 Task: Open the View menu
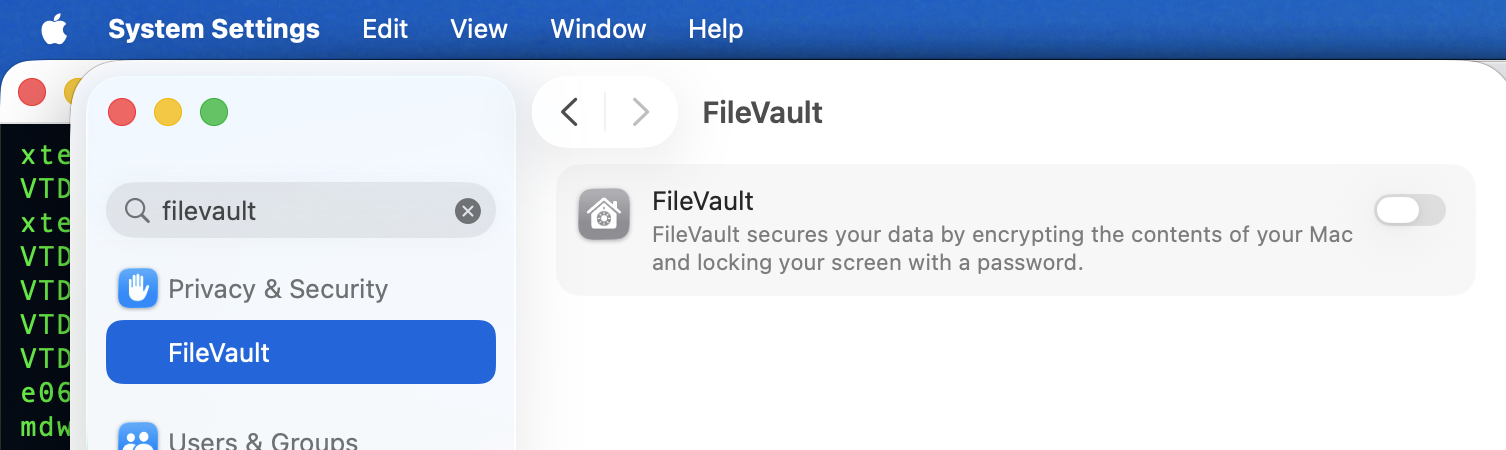click(x=479, y=29)
